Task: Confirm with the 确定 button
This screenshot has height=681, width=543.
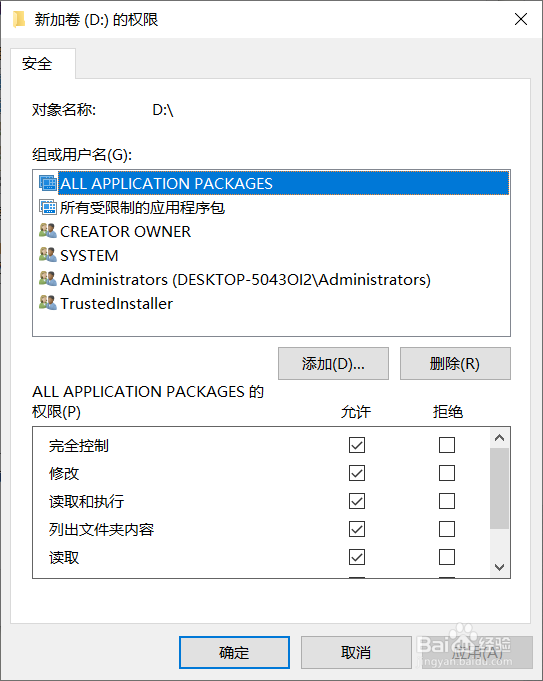Action: coord(234,652)
